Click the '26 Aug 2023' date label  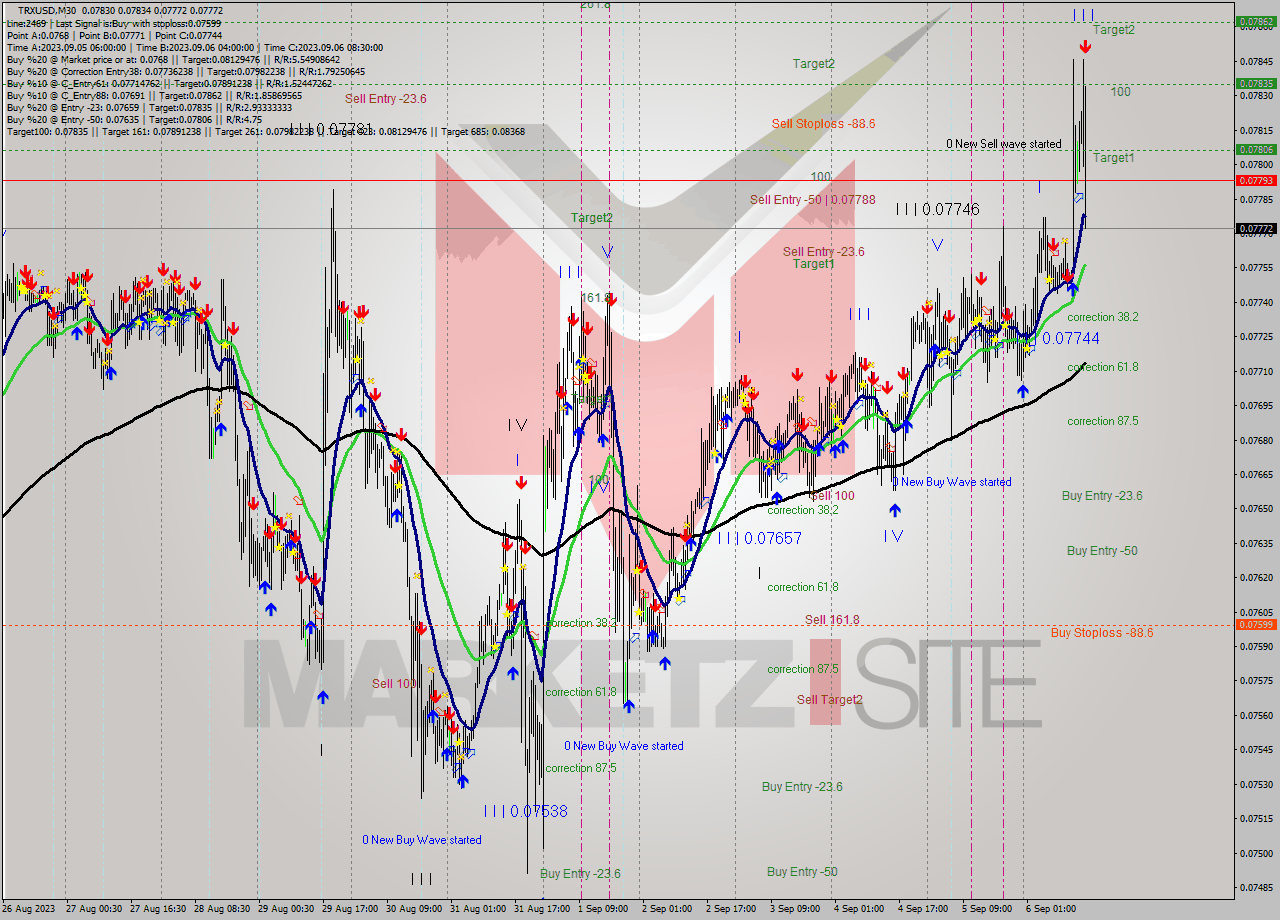click(30, 909)
